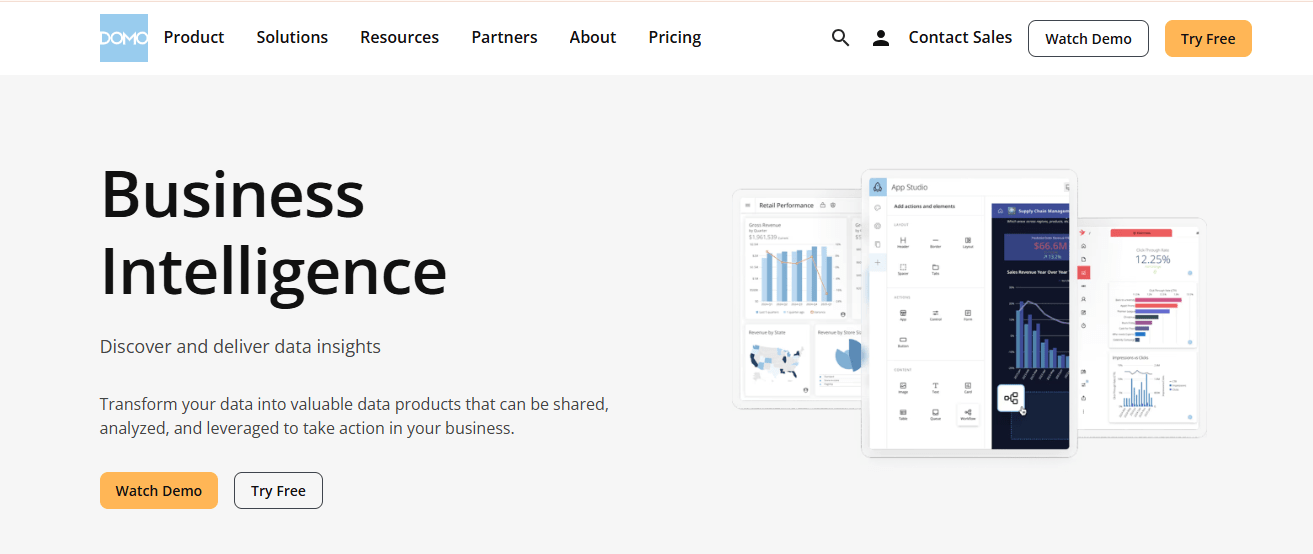Expand the Resources navigation menu

tap(399, 37)
